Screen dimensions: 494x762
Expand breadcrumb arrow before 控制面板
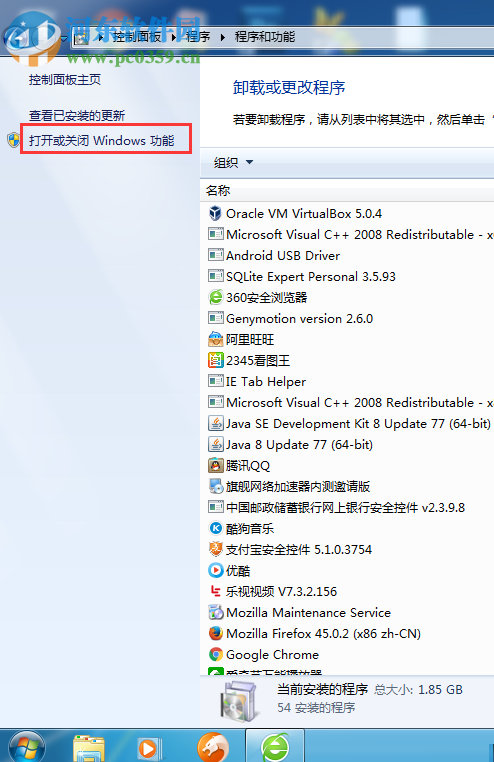pos(101,37)
